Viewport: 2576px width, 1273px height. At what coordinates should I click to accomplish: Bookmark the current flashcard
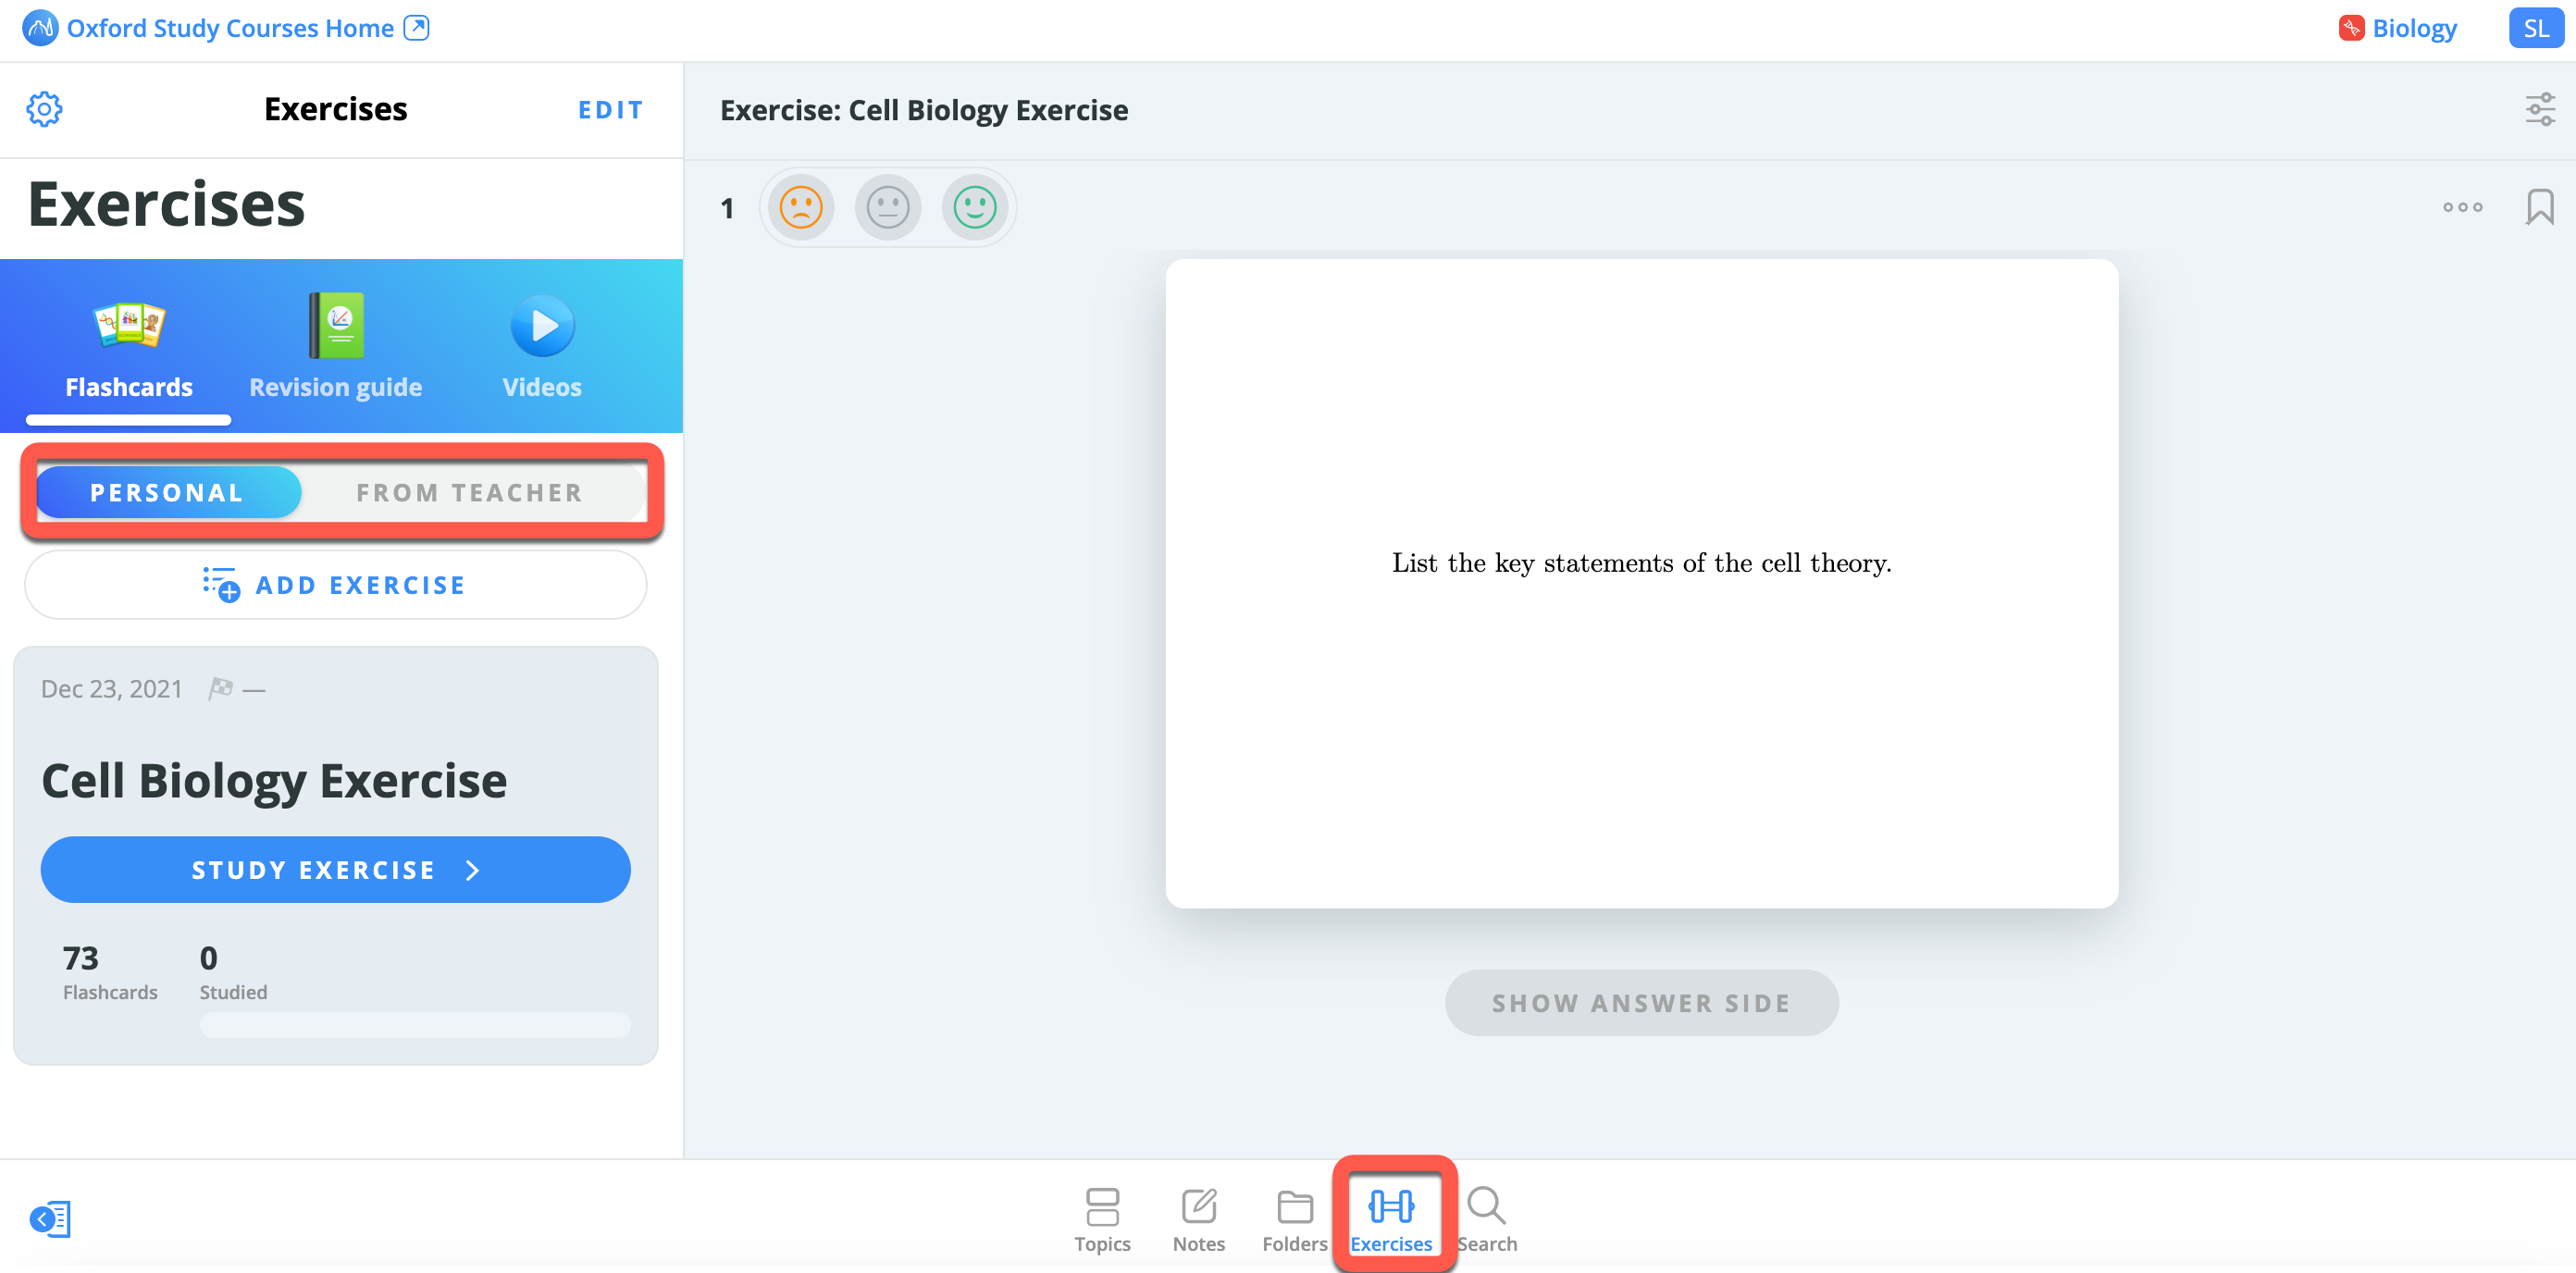pyautogui.click(x=2540, y=208)
